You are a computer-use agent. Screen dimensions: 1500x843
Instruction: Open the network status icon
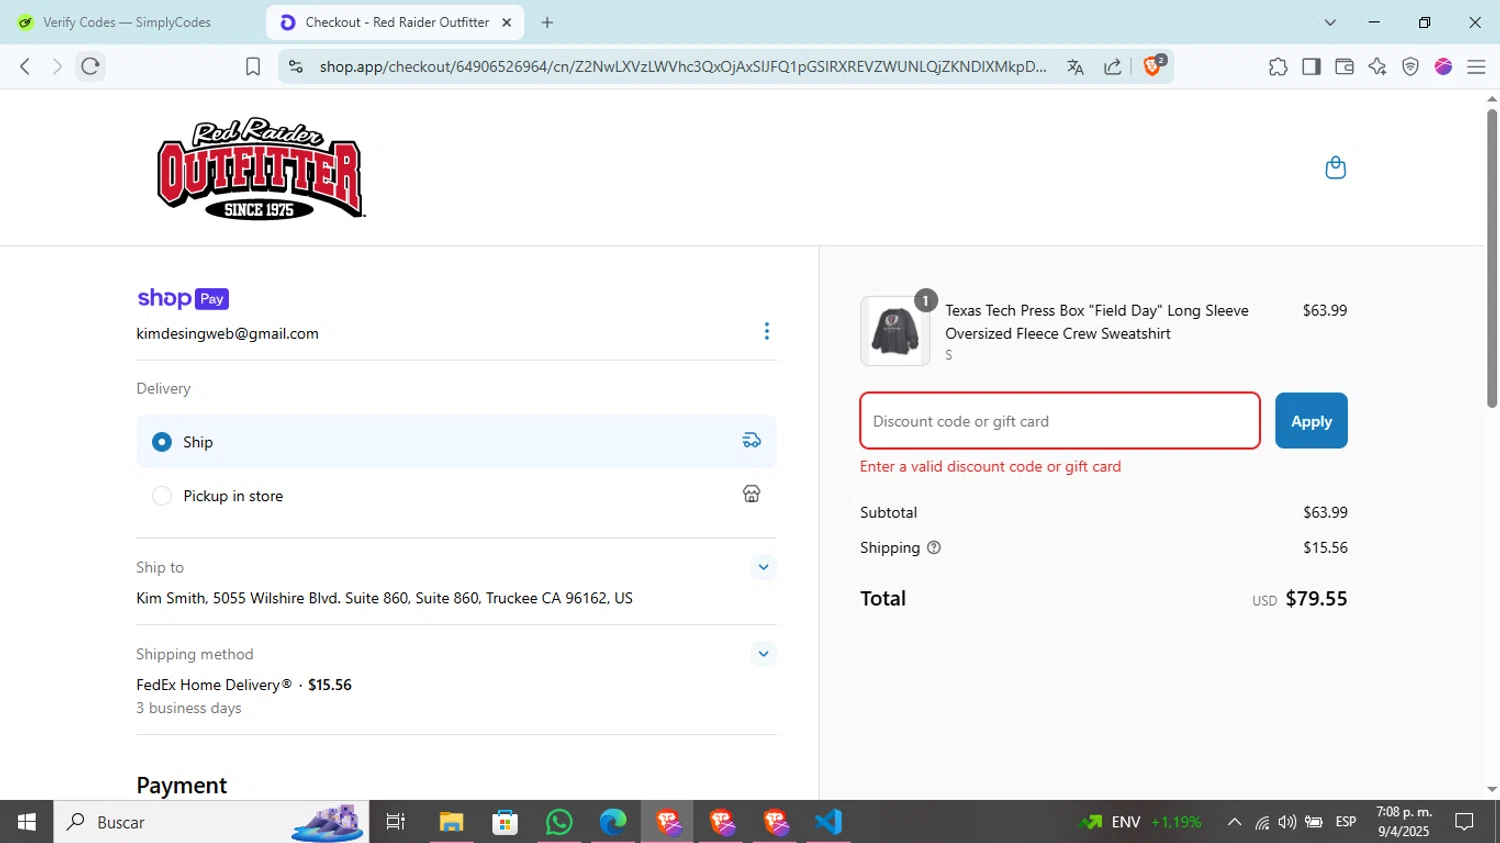tap(1262, 822)
